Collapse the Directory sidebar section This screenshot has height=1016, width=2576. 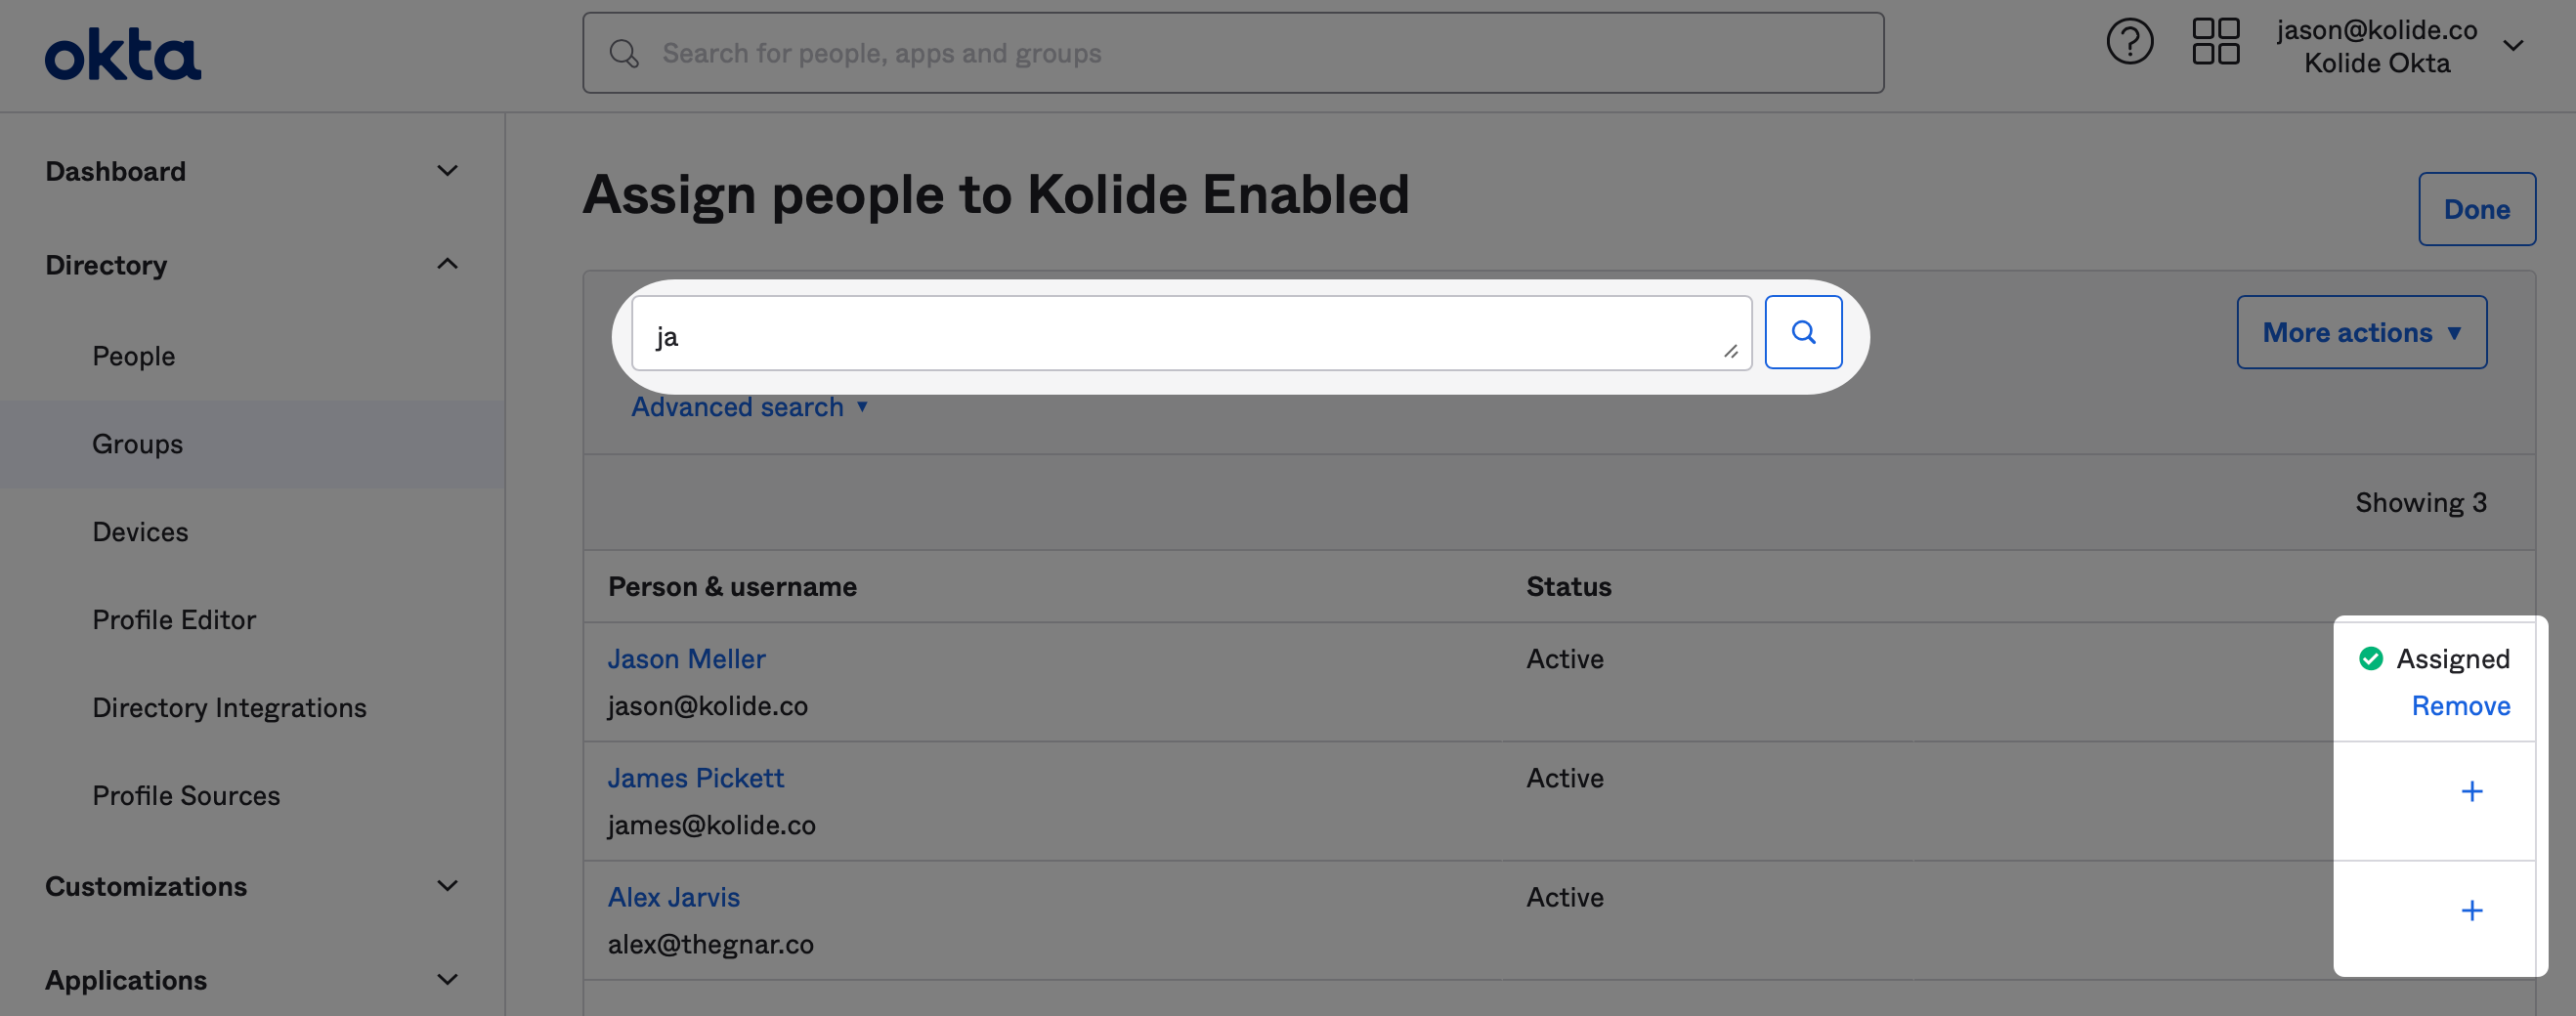tap(447, 264)
